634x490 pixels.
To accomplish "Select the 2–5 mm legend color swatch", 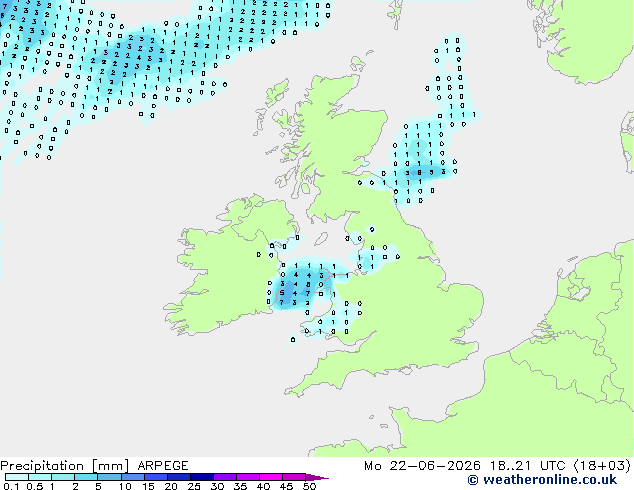I will tap(86, 477).
